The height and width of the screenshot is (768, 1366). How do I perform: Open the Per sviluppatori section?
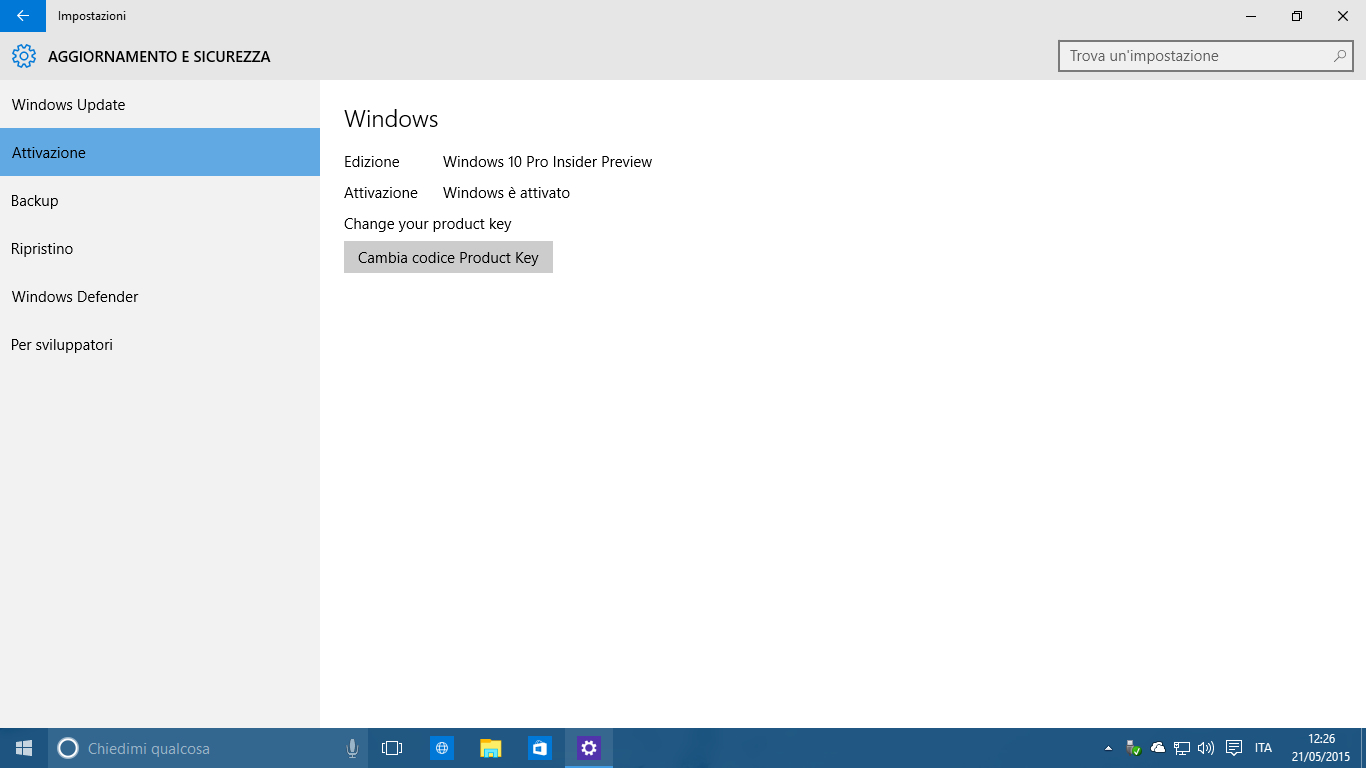pyautogui.click(x=160, y=345)
